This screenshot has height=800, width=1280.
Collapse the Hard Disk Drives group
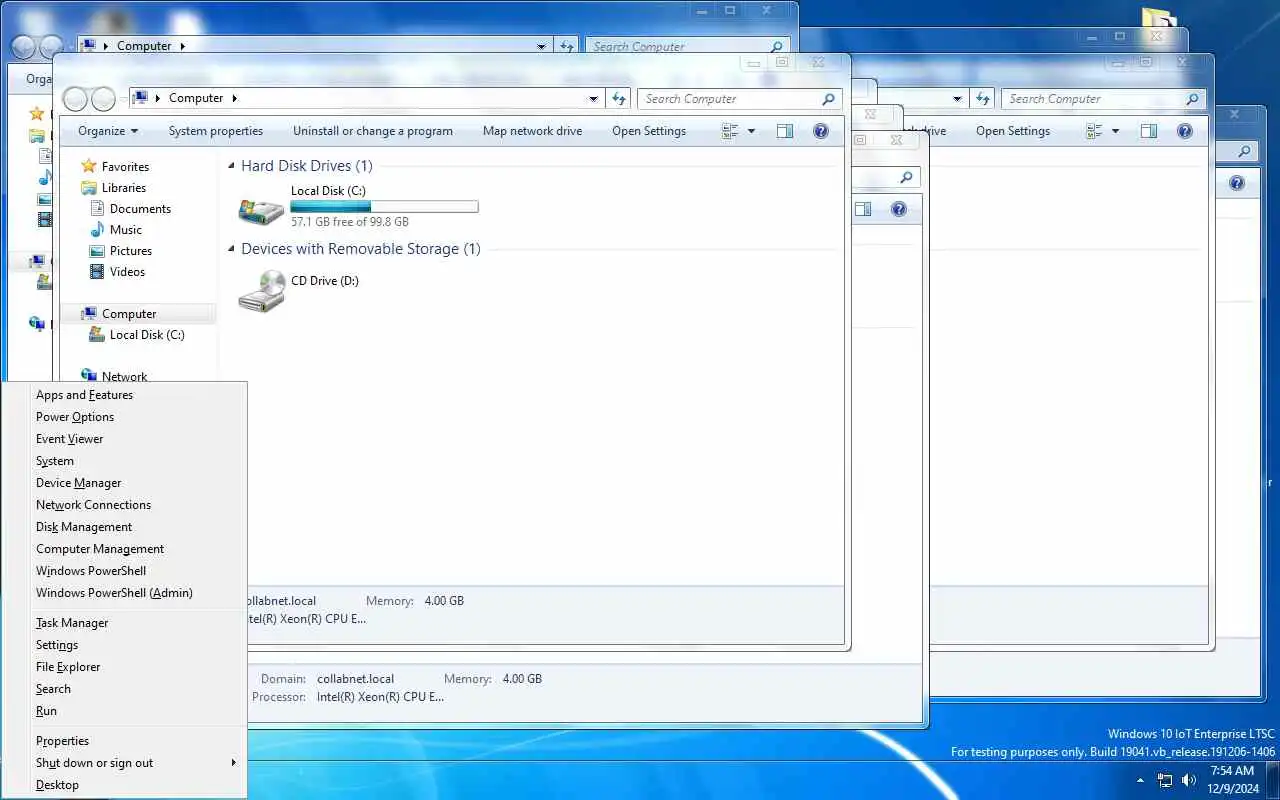pyautogui.click(x=232, y=166)
